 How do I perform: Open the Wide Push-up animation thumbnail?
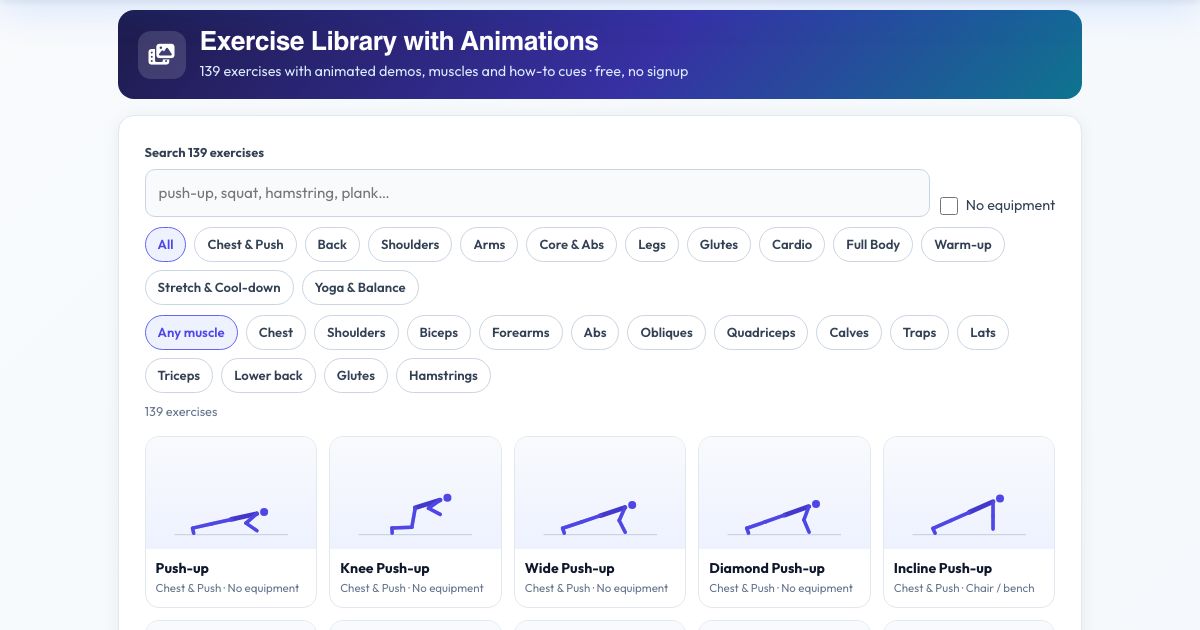[600, 493]
